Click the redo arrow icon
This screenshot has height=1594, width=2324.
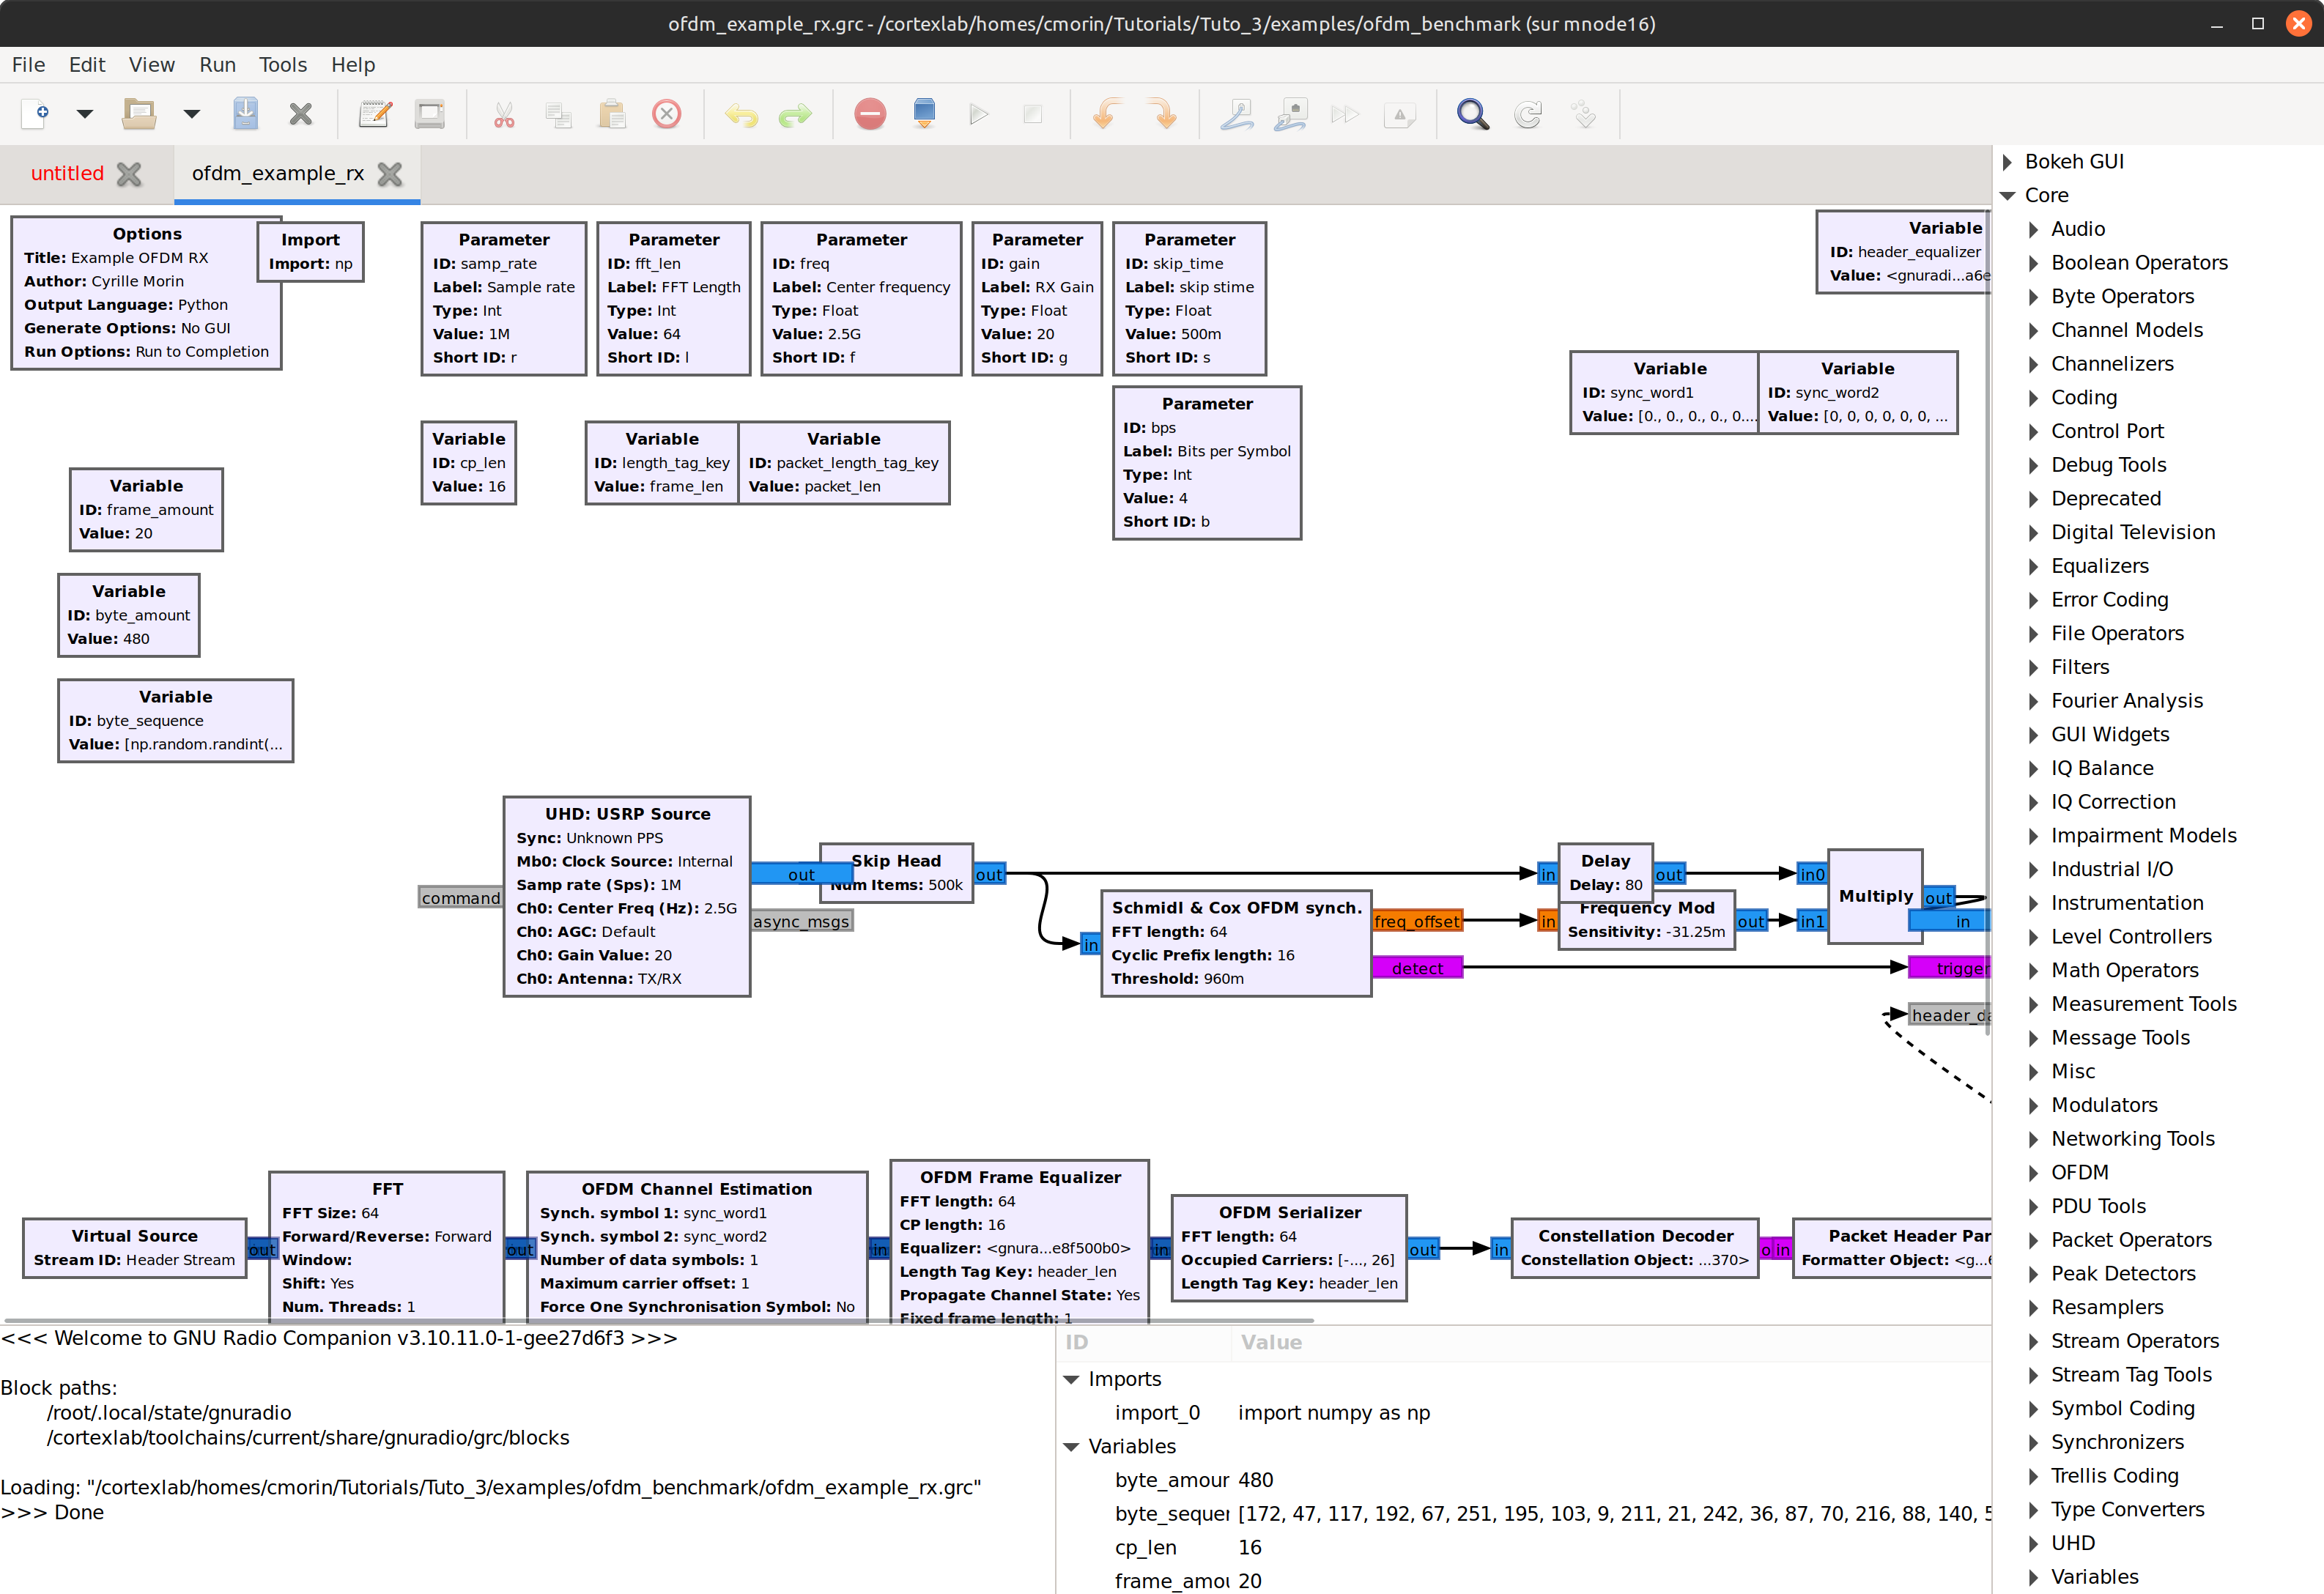[x=795, y=114]
